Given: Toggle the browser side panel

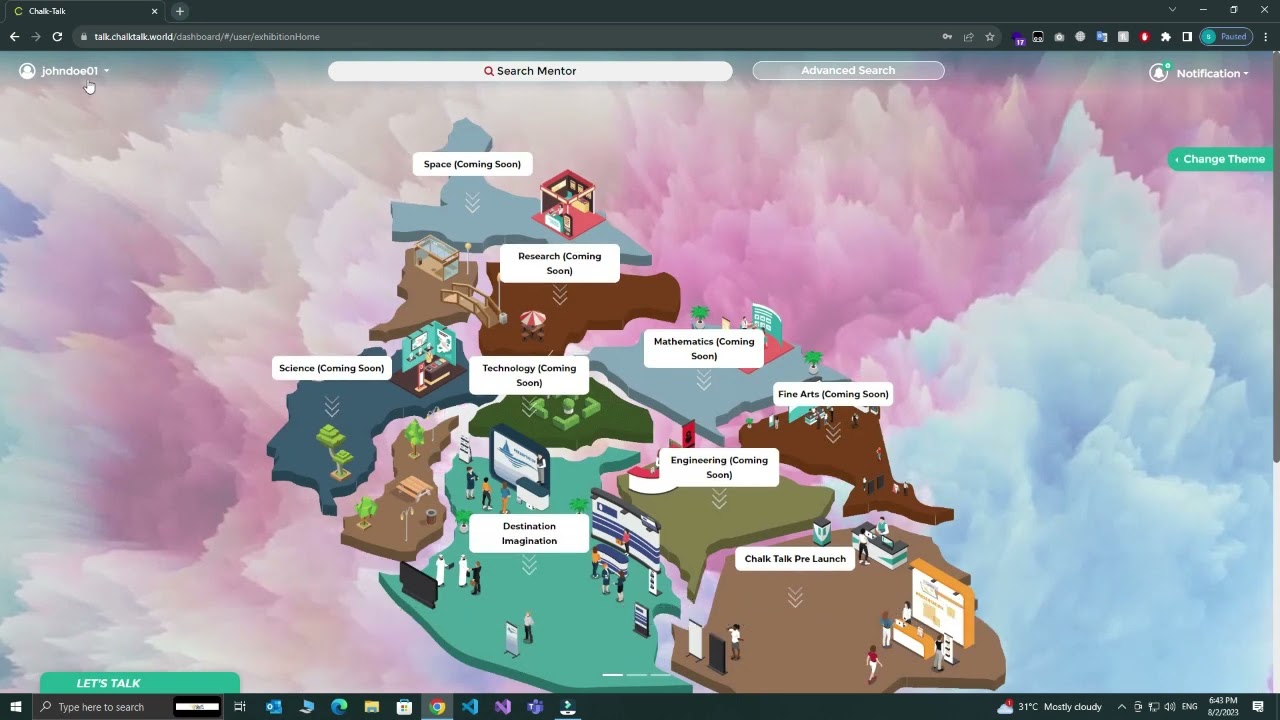Looking at the screenshot, I should point(1187,37).
